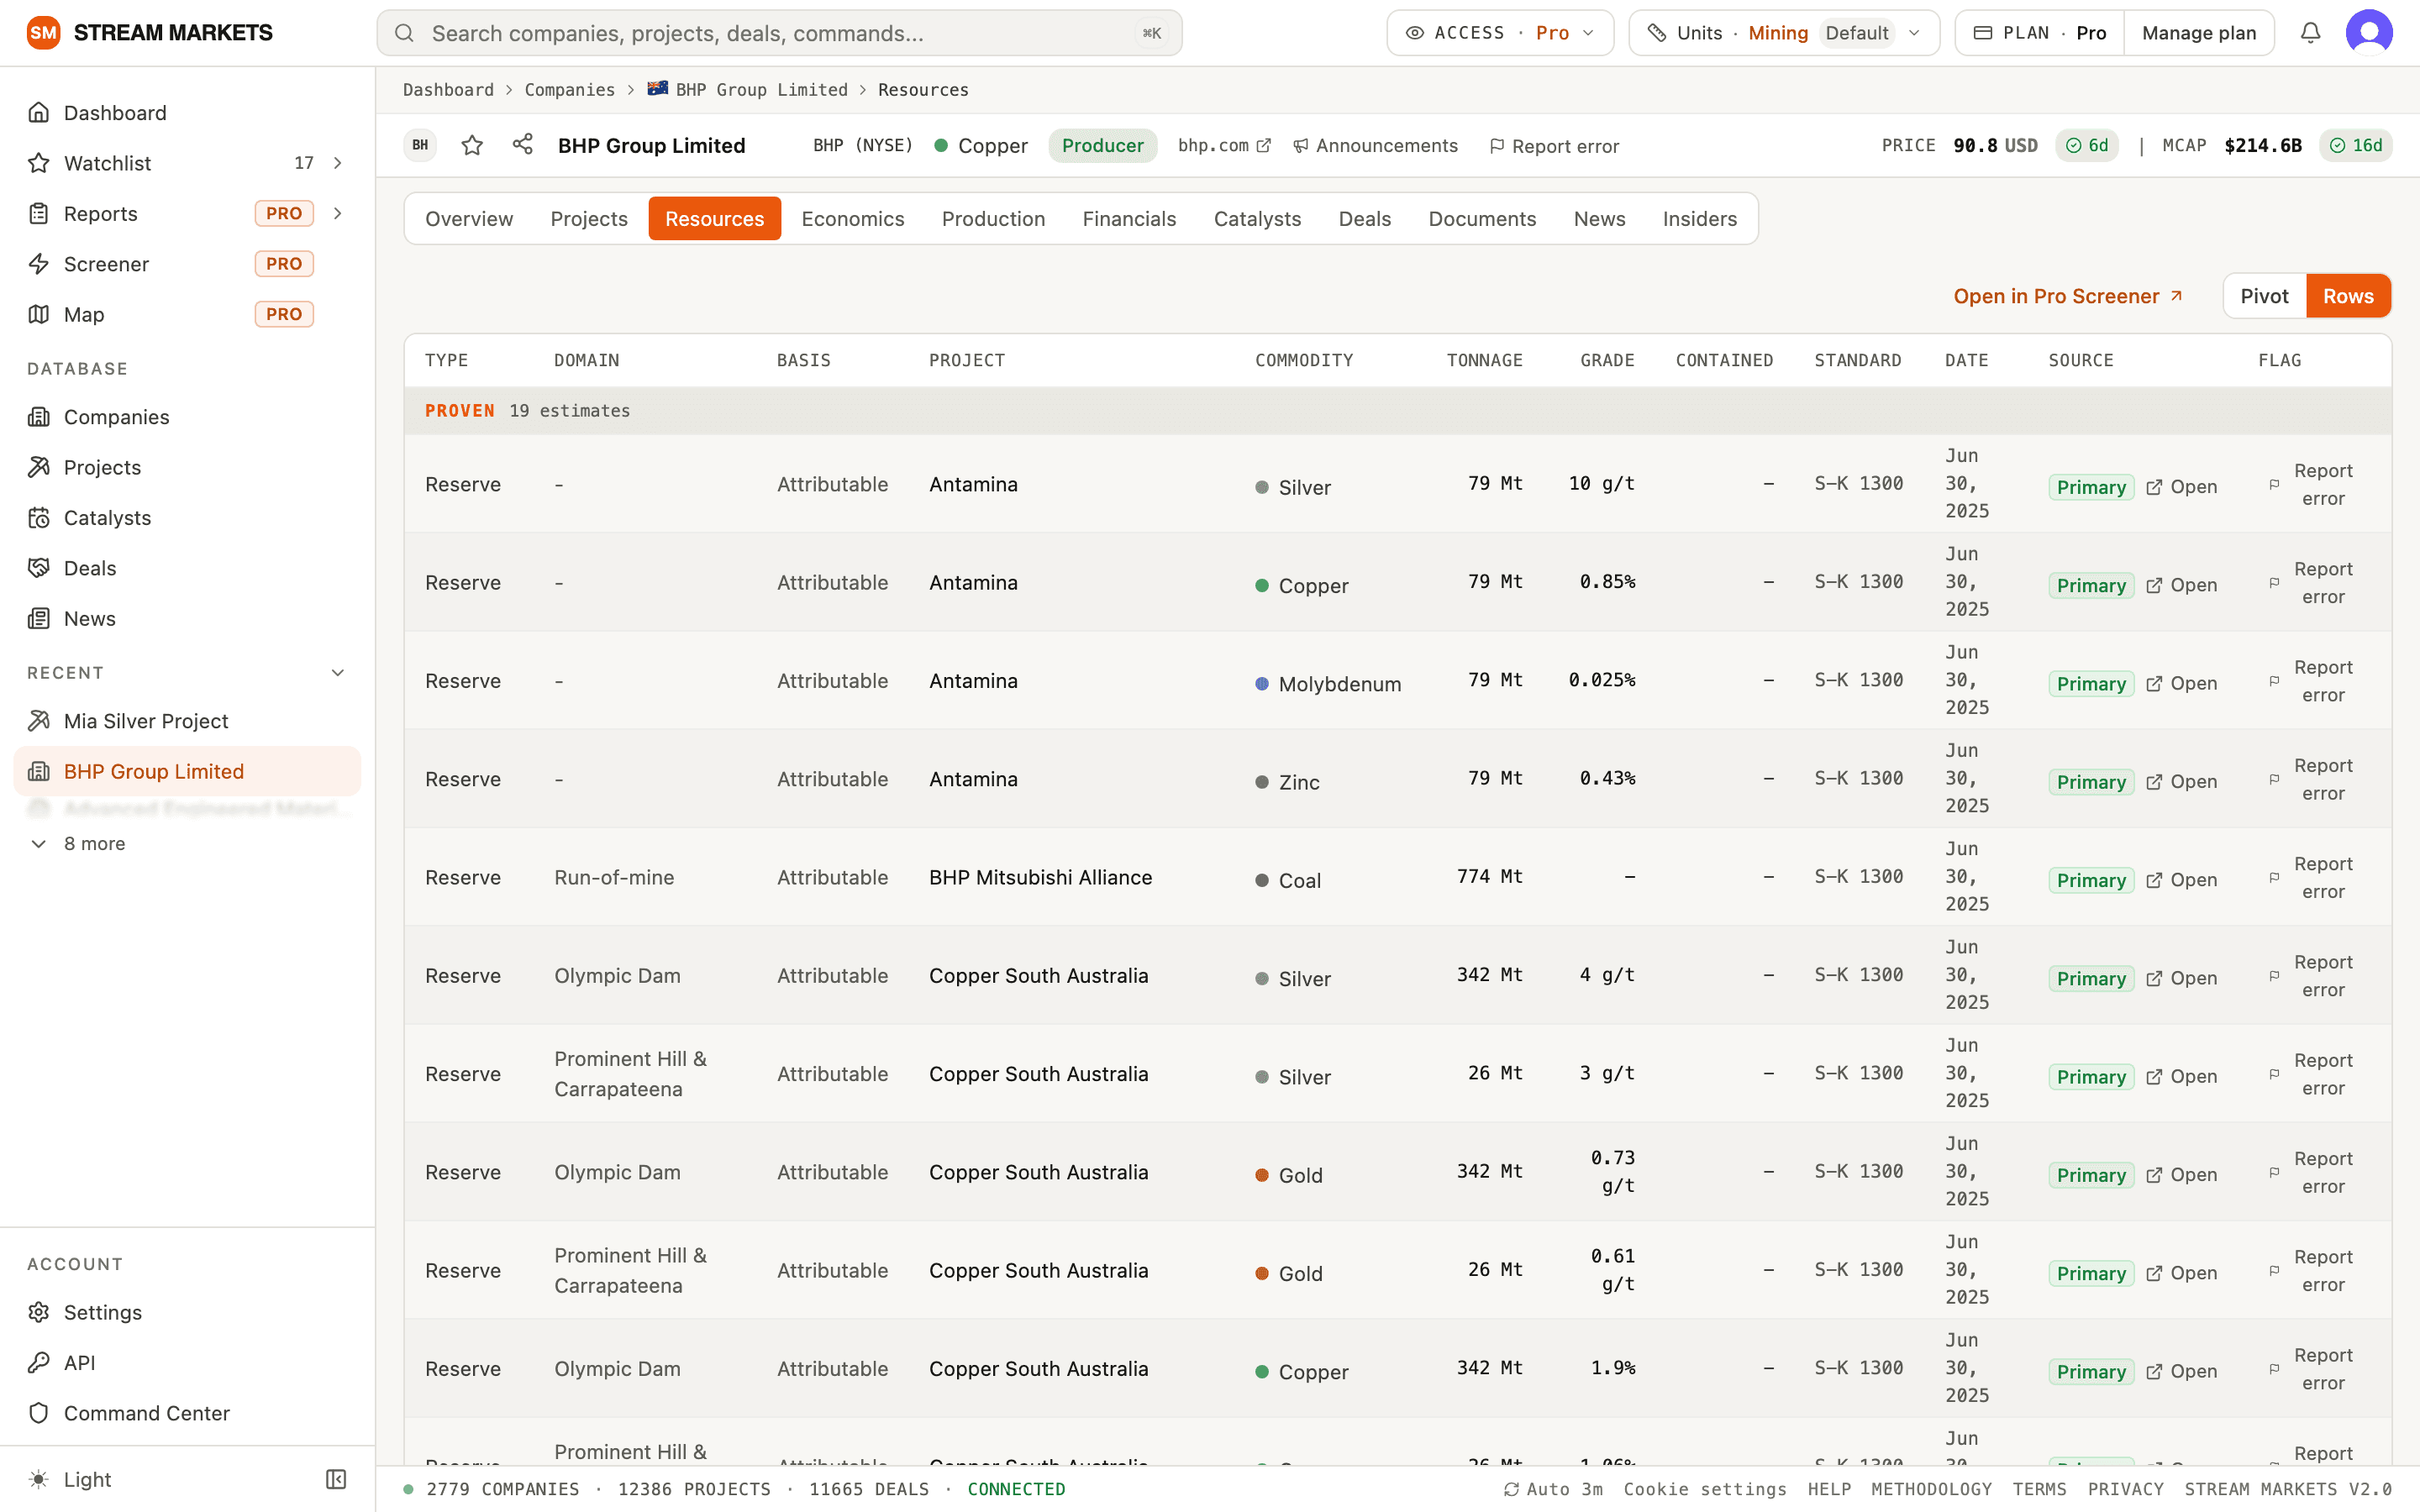2420x1512 pixels.
Task: Open the Documents tab
Action: [x=1482, y=219]
